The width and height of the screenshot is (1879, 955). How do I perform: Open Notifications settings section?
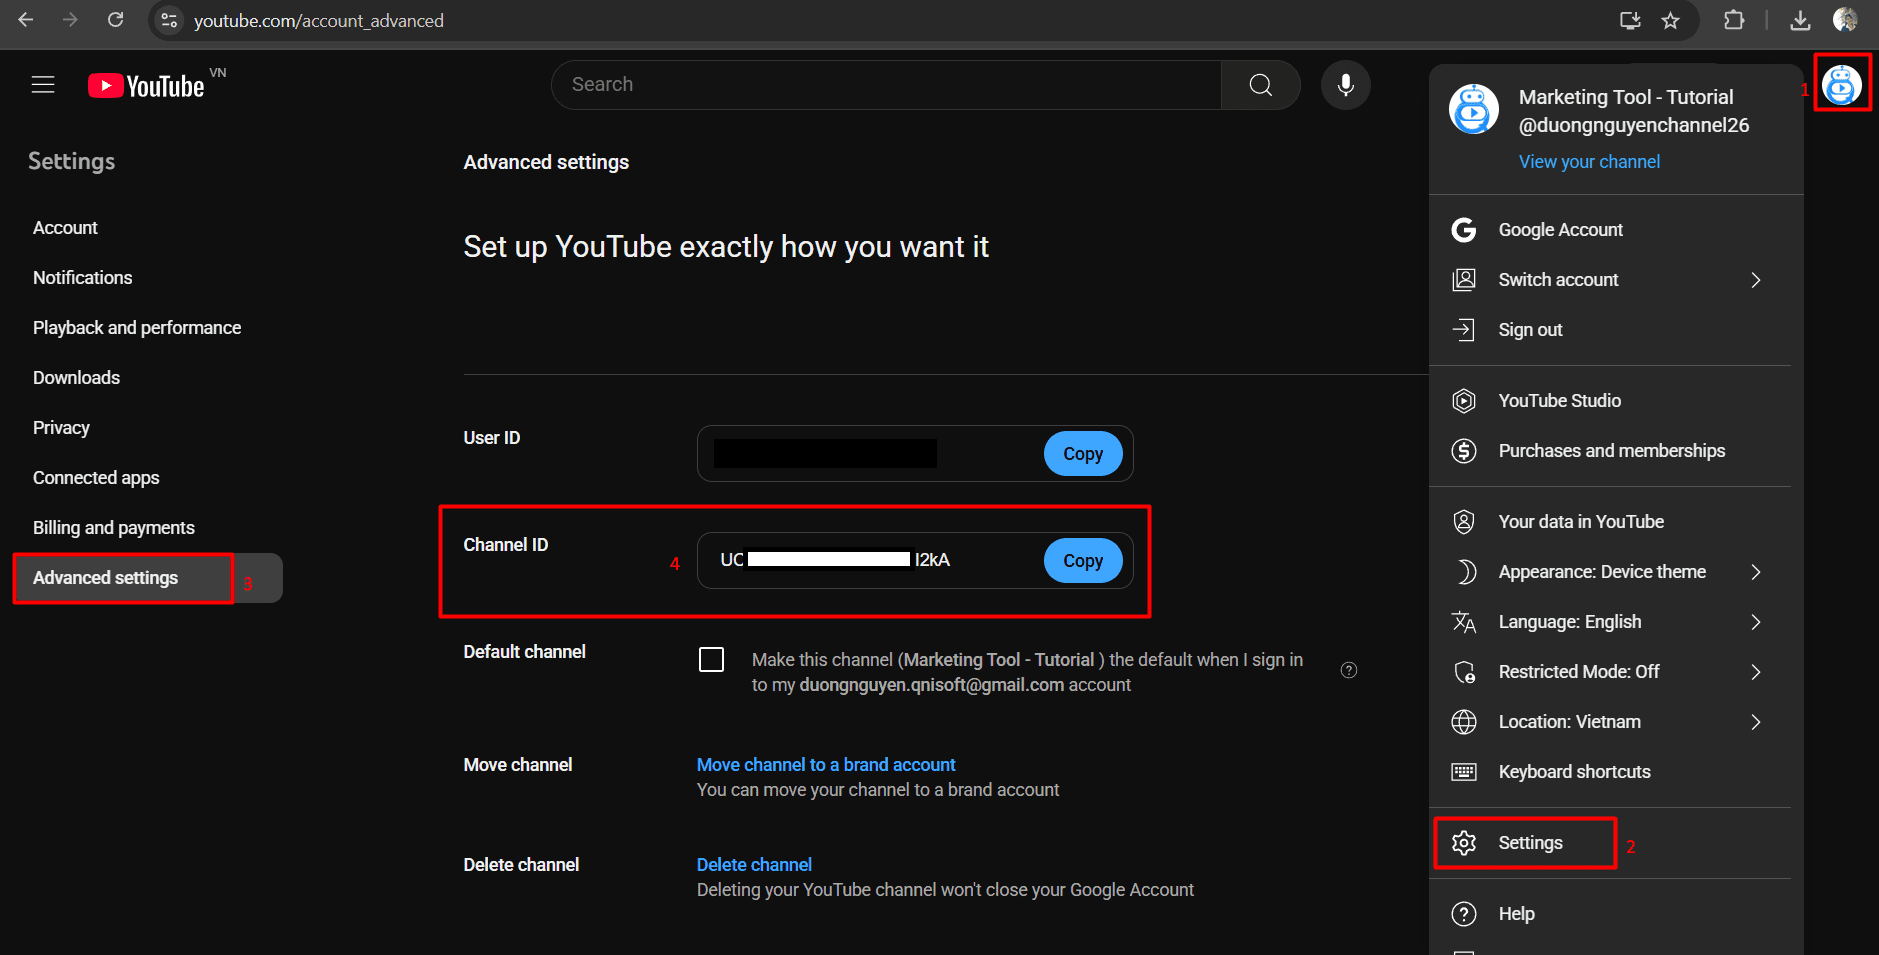point(83,278)
